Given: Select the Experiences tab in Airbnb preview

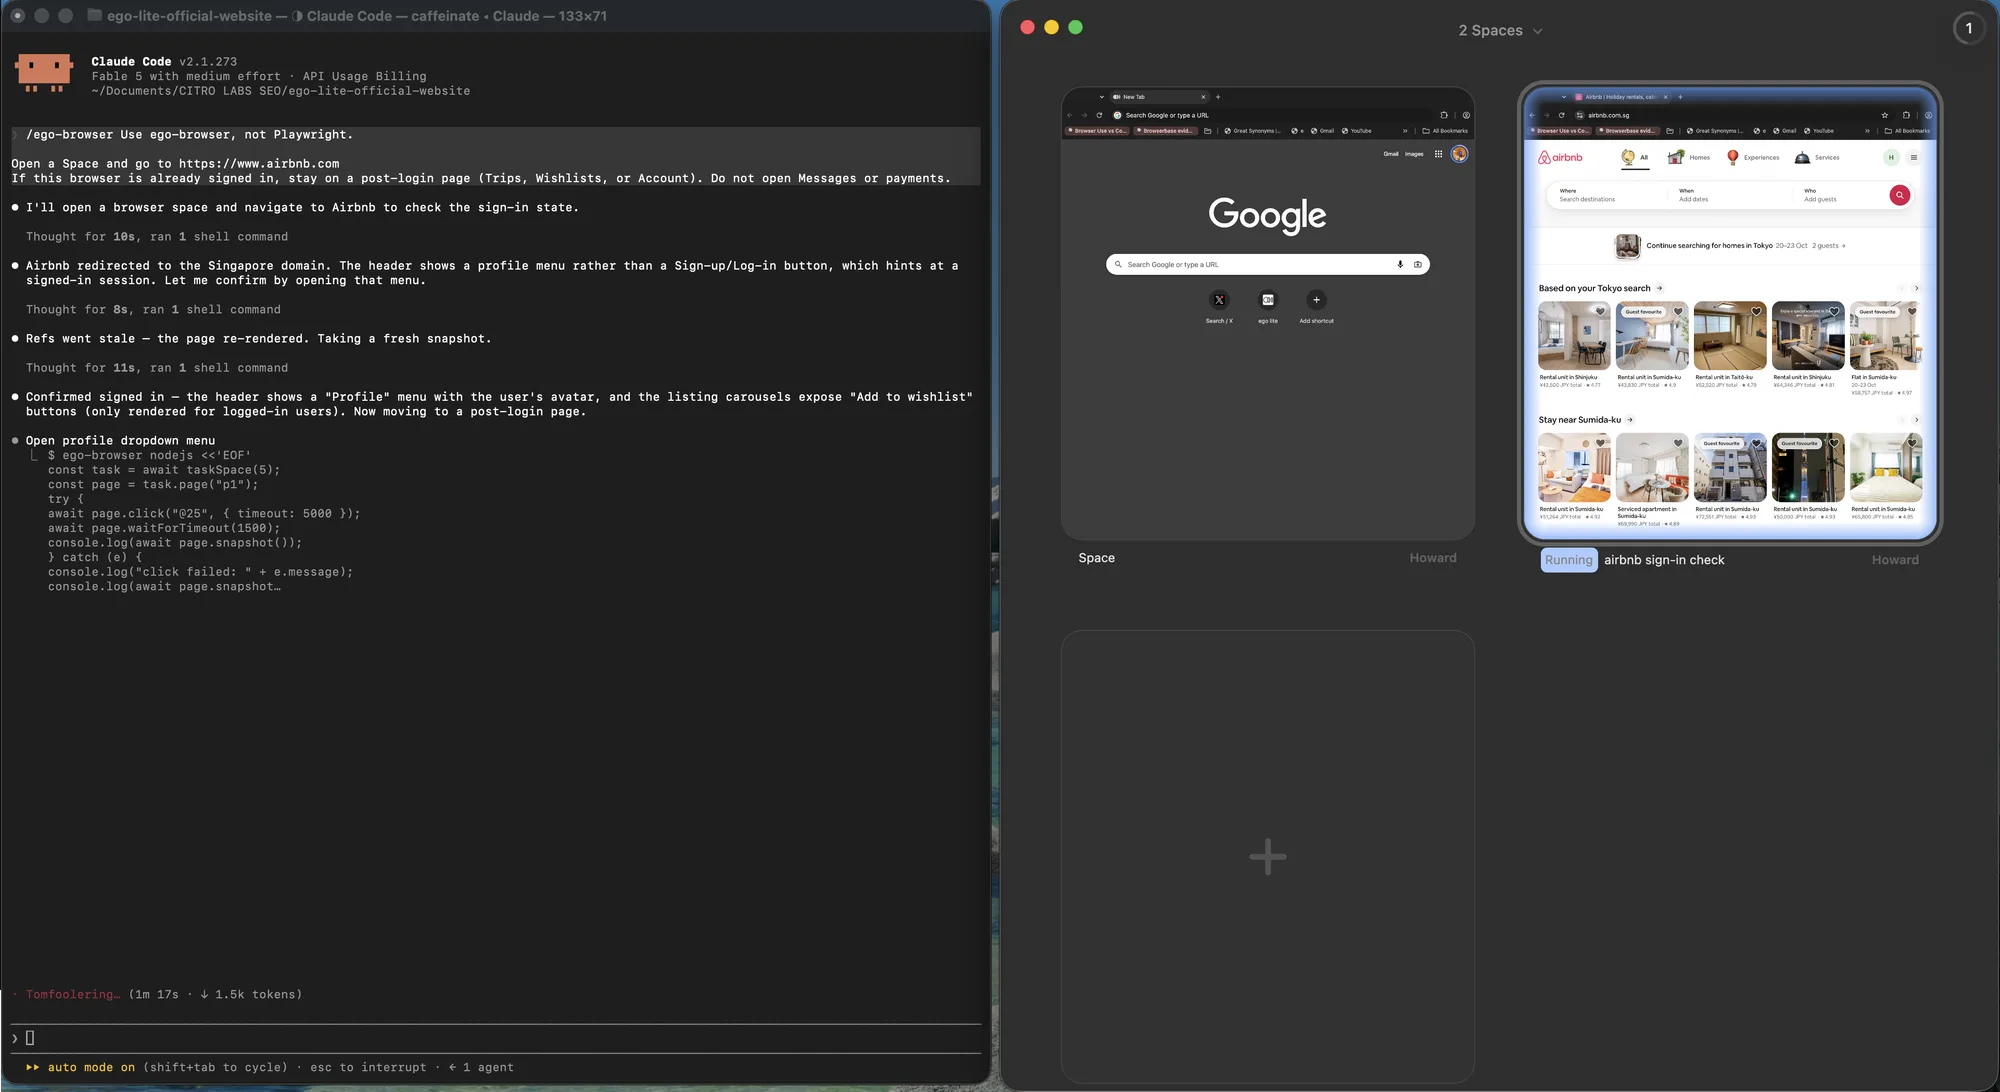Looking at the screenshot, I should pyautogui.click(x=1753, y=157).
